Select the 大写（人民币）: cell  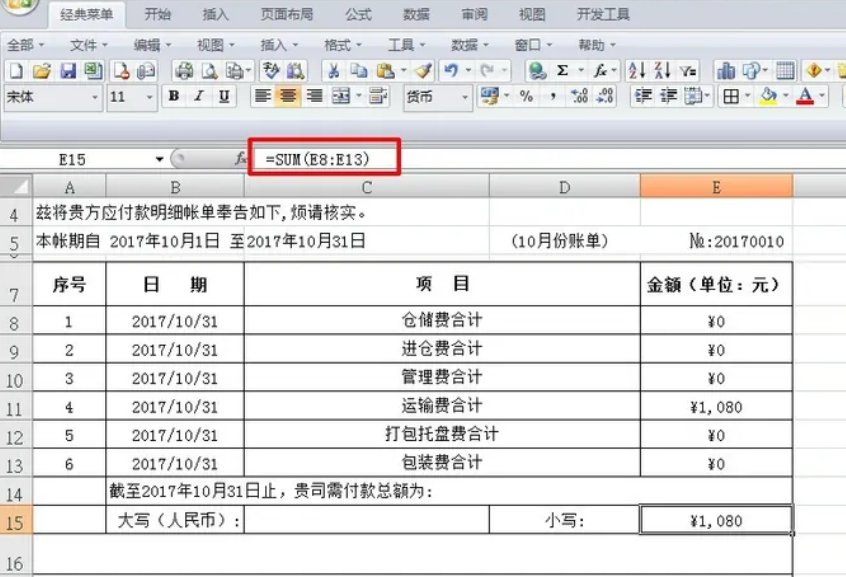[x=175, y=521]
